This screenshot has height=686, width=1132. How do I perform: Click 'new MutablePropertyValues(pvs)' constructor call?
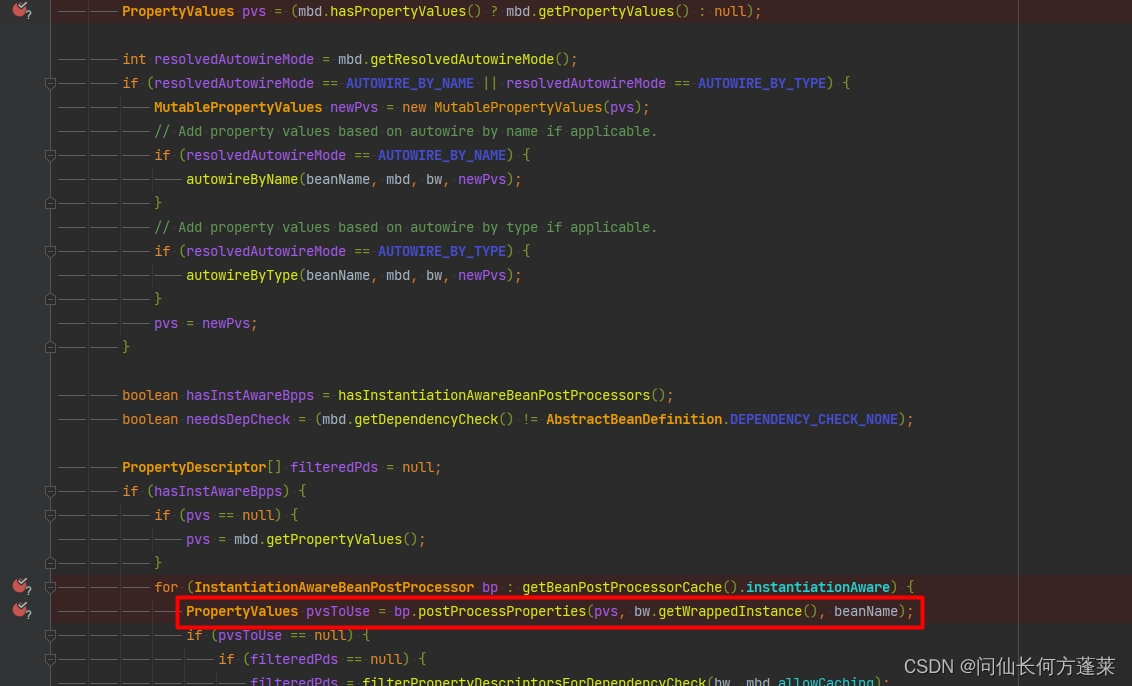tap(523, 108)
